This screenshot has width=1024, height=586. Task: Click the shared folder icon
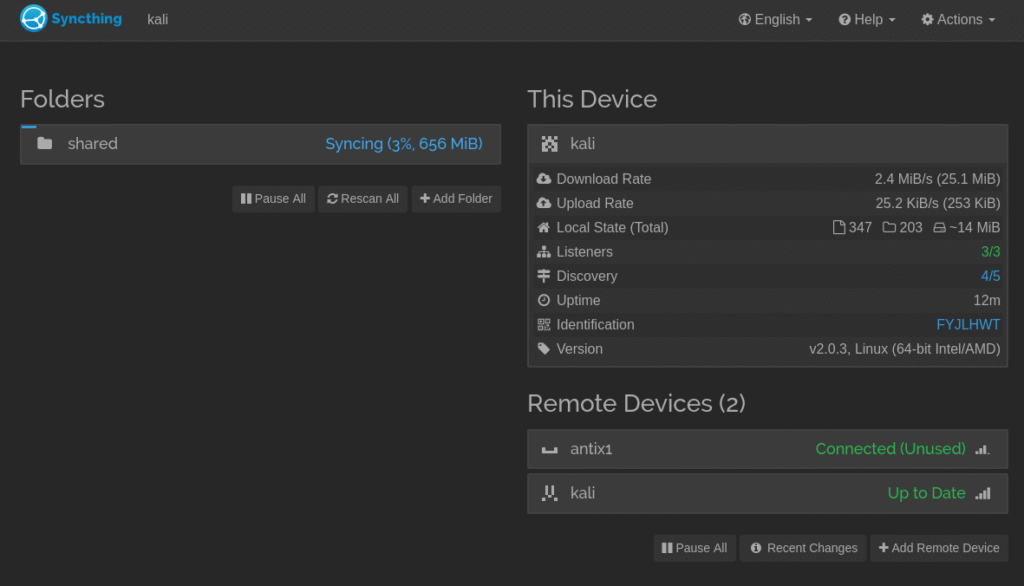44,144
